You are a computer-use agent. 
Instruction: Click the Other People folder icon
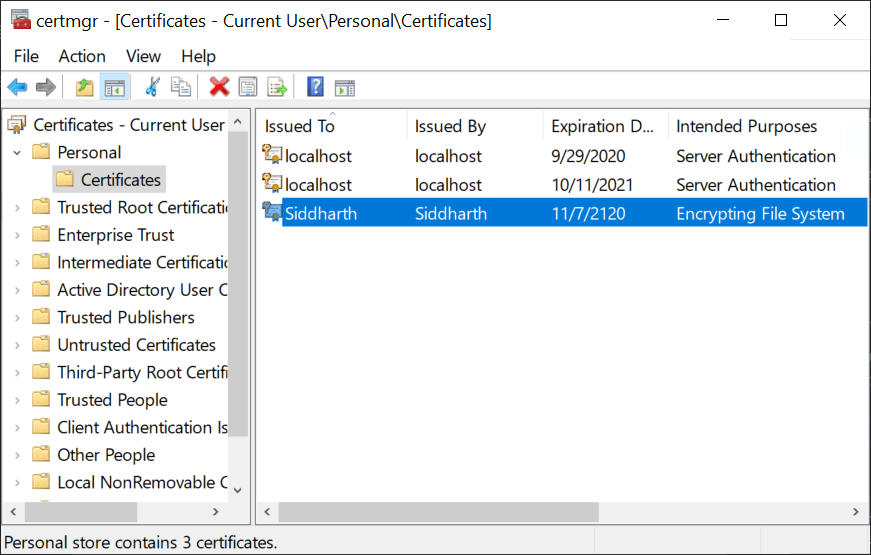[41, 454]
